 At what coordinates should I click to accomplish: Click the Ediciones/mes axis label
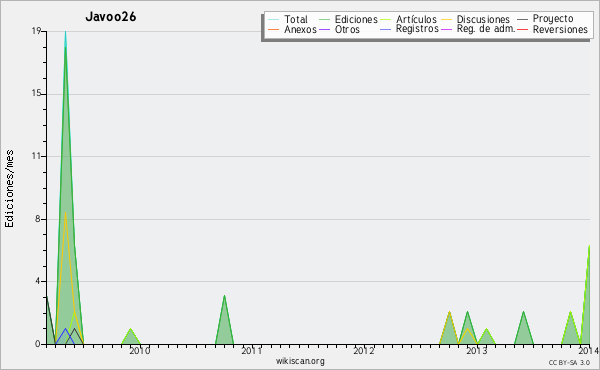[9, 189]
